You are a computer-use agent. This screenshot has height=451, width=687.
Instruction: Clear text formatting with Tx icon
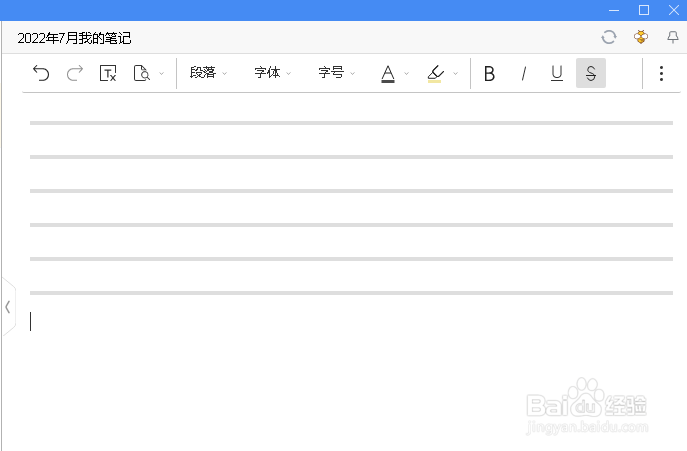[x=108, y=73]
